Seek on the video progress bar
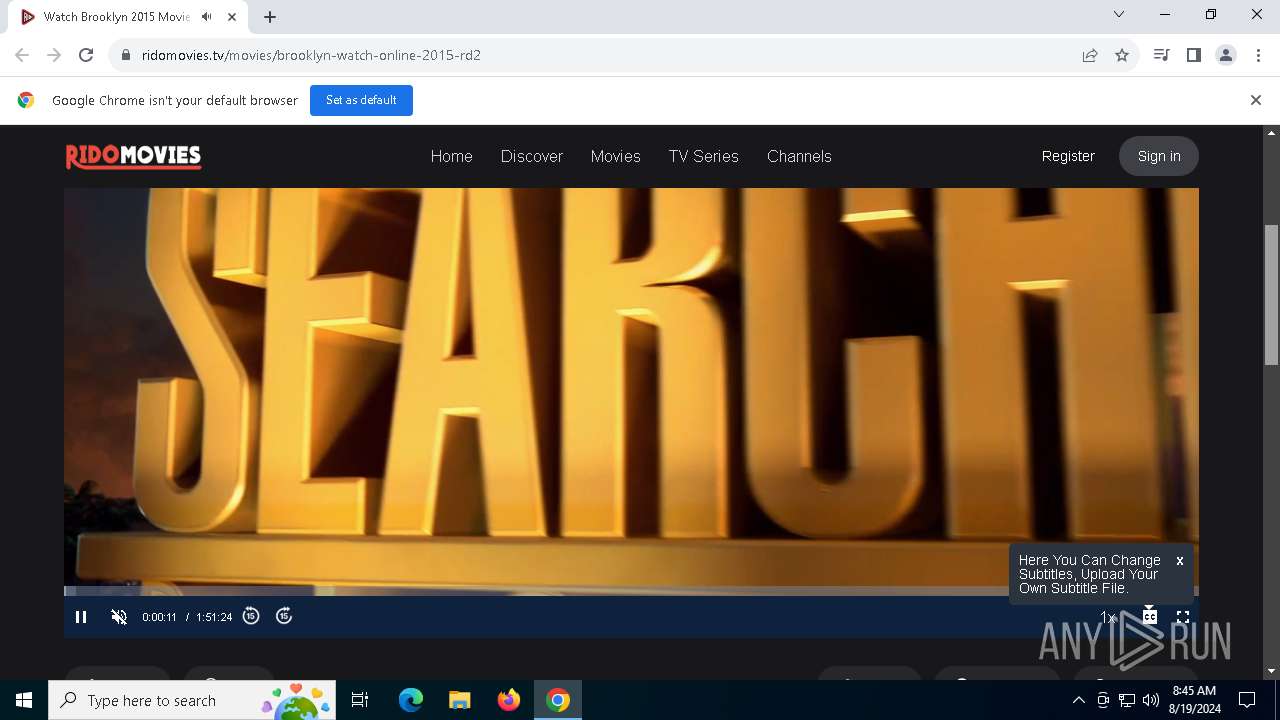 [631, 591]
